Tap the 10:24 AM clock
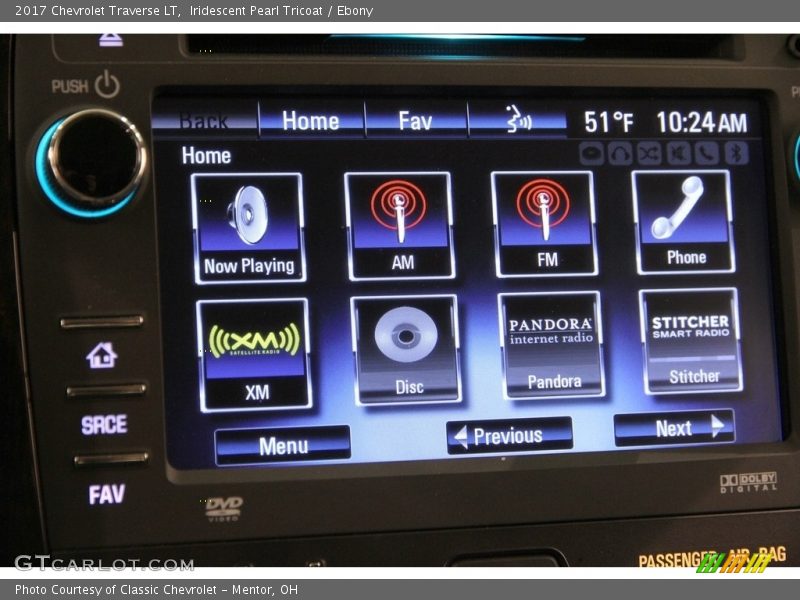Screen dimensions: 800x600 click(702, 122)
